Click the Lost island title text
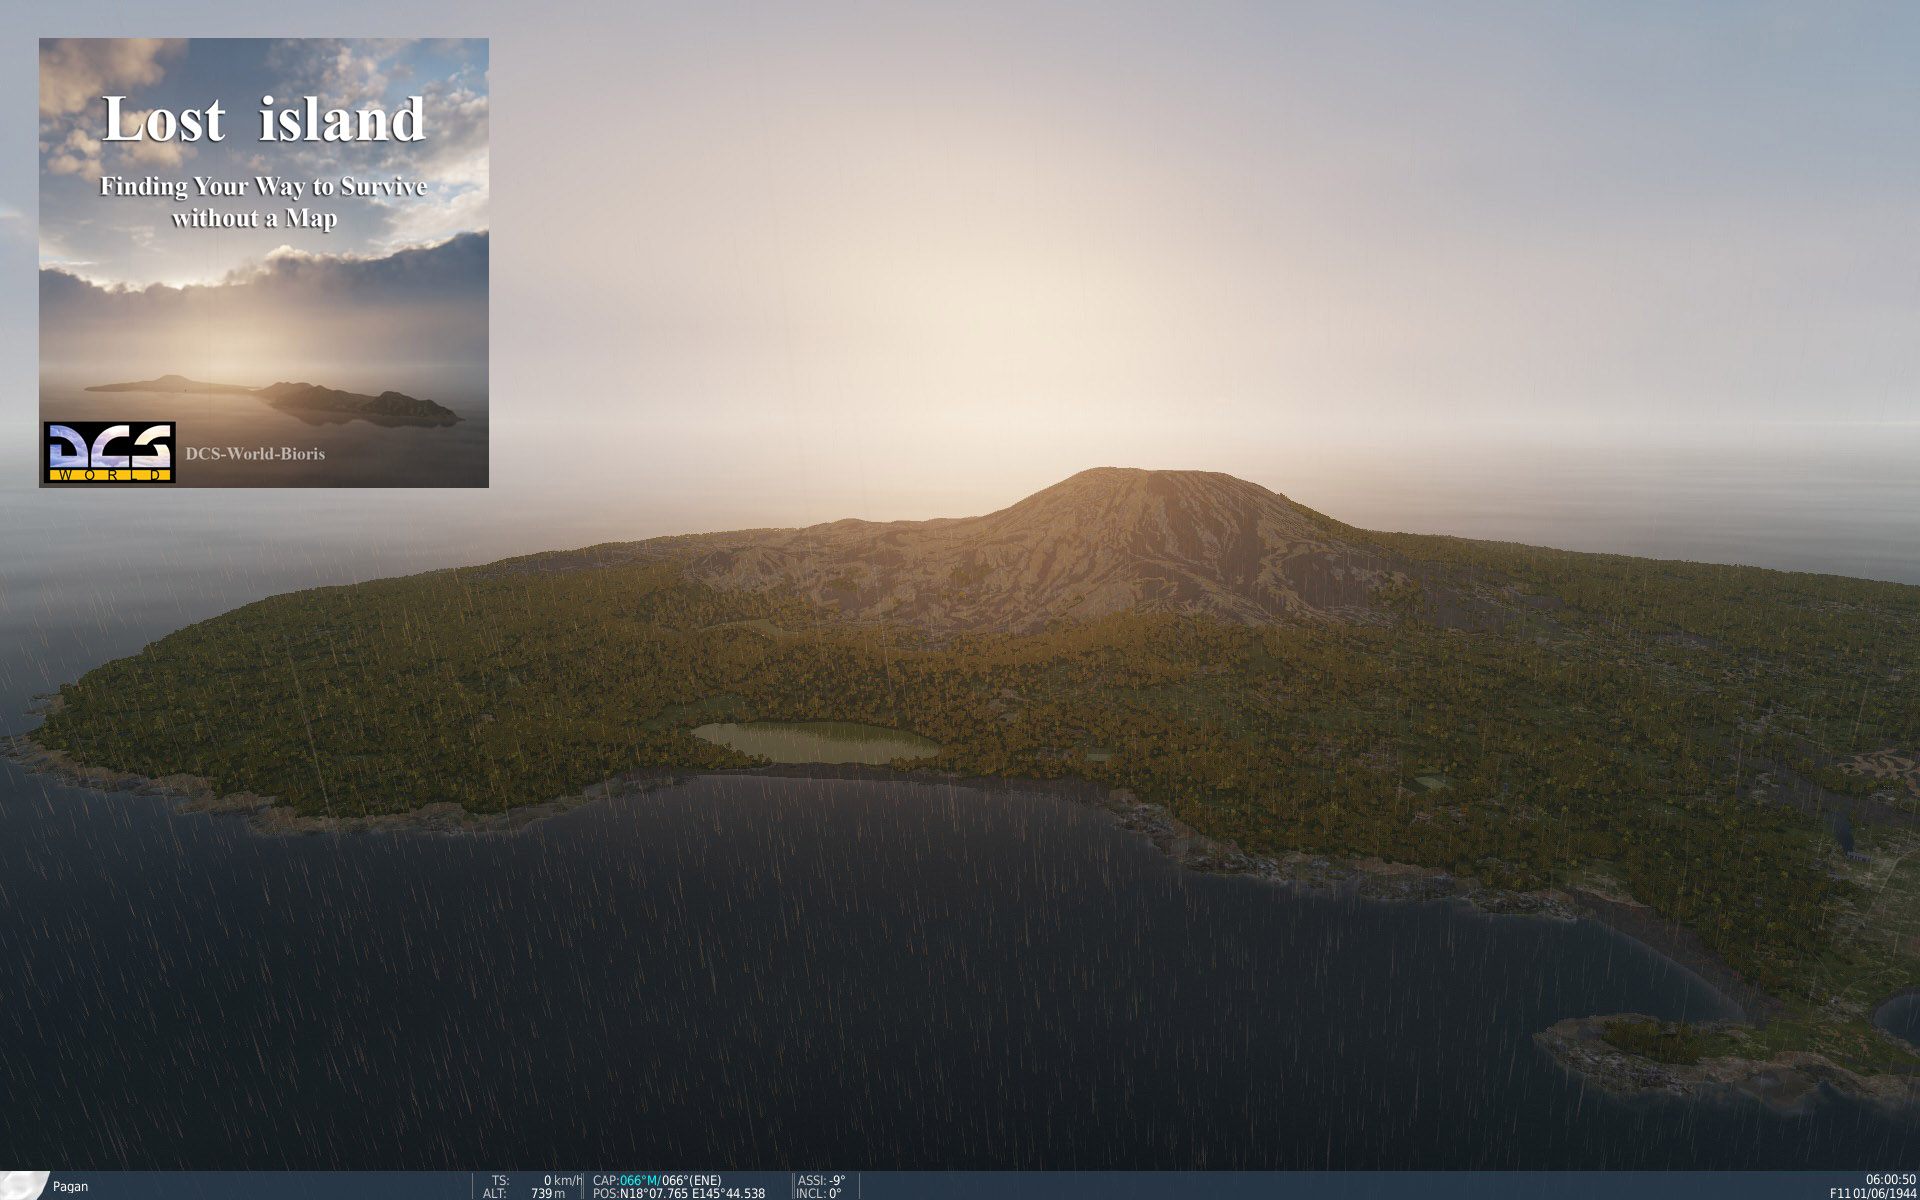This screenshot has height=1200, width=1920. 264,120
